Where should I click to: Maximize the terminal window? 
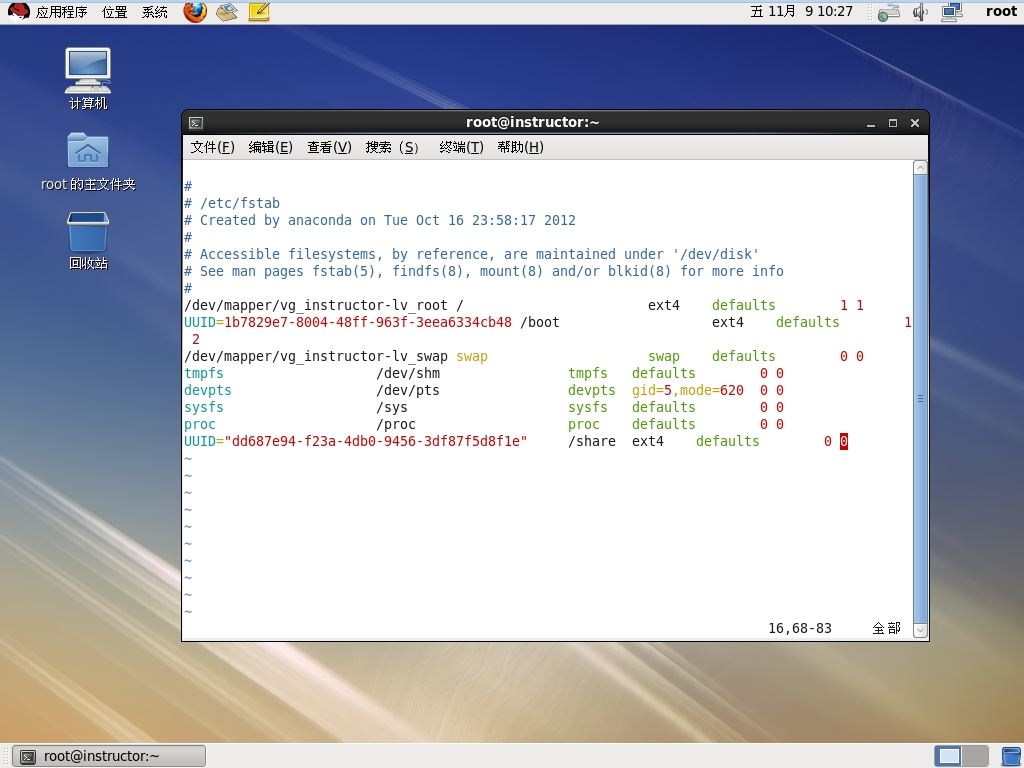tap(893, 123)
